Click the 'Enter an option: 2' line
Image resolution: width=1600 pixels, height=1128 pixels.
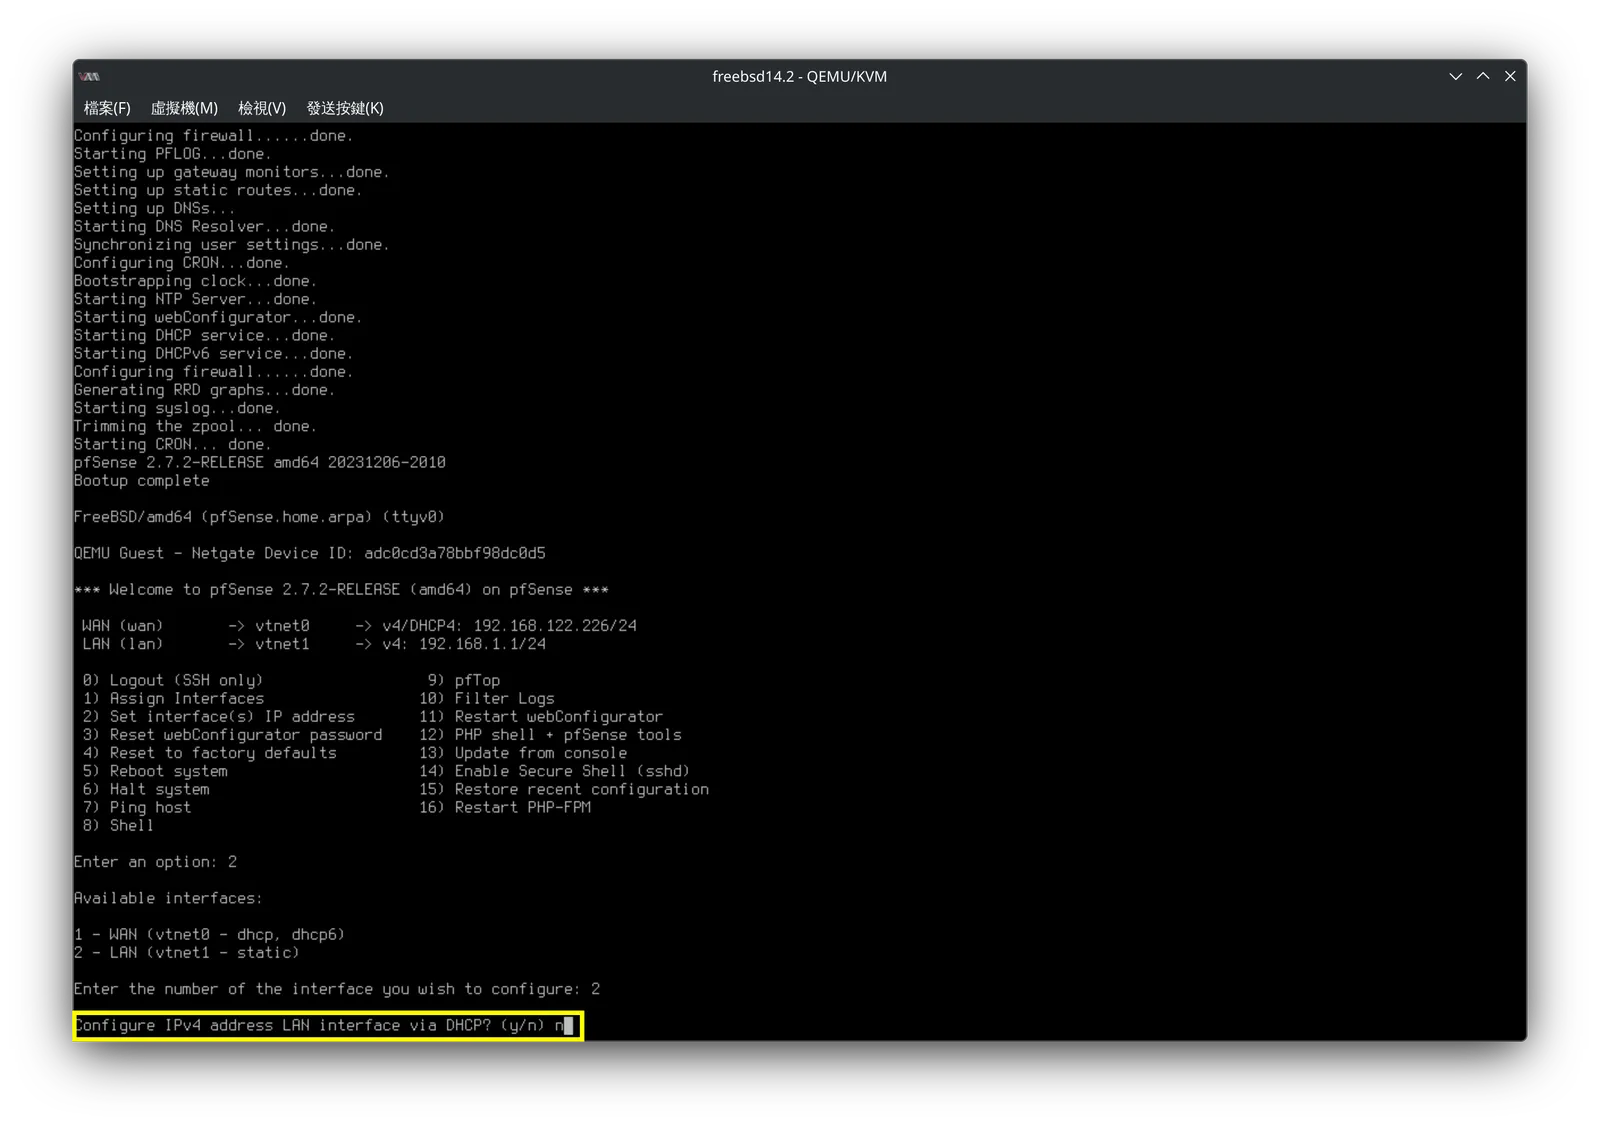tap(155, 861)
